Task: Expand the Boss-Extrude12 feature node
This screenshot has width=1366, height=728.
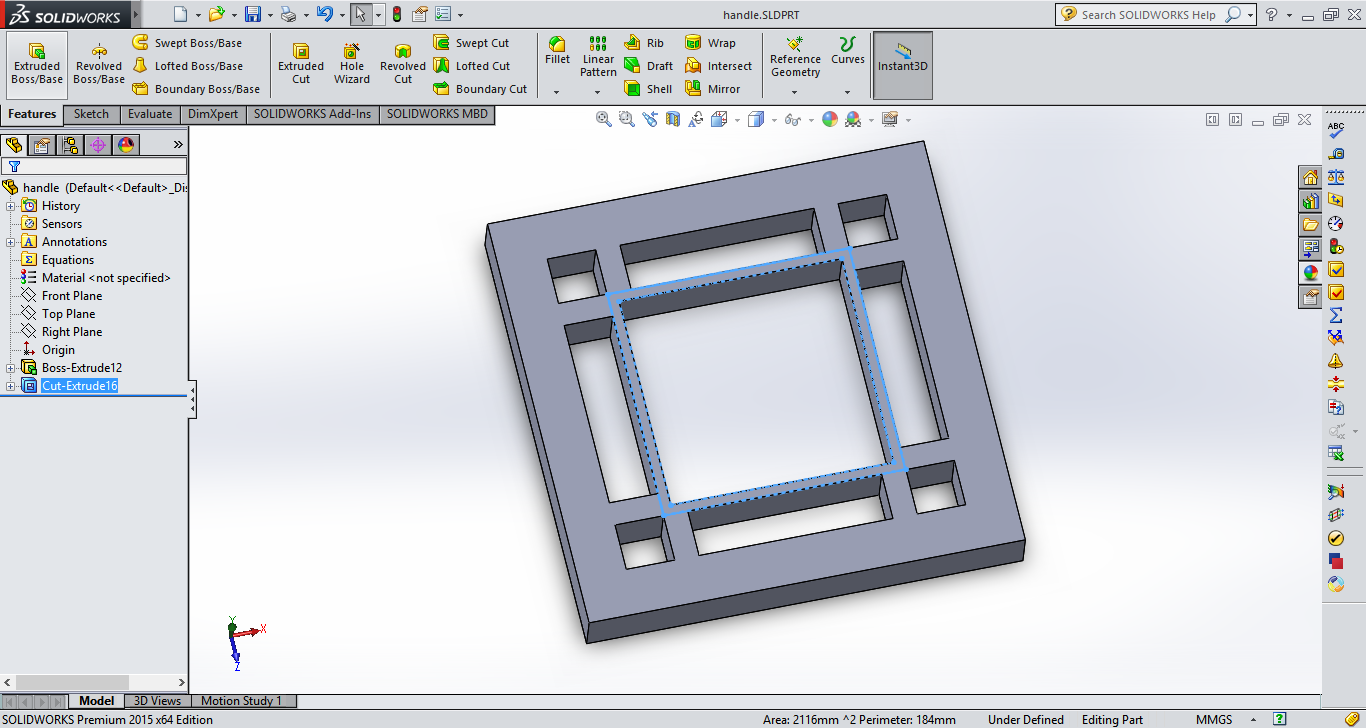Action: click(11, 368)
